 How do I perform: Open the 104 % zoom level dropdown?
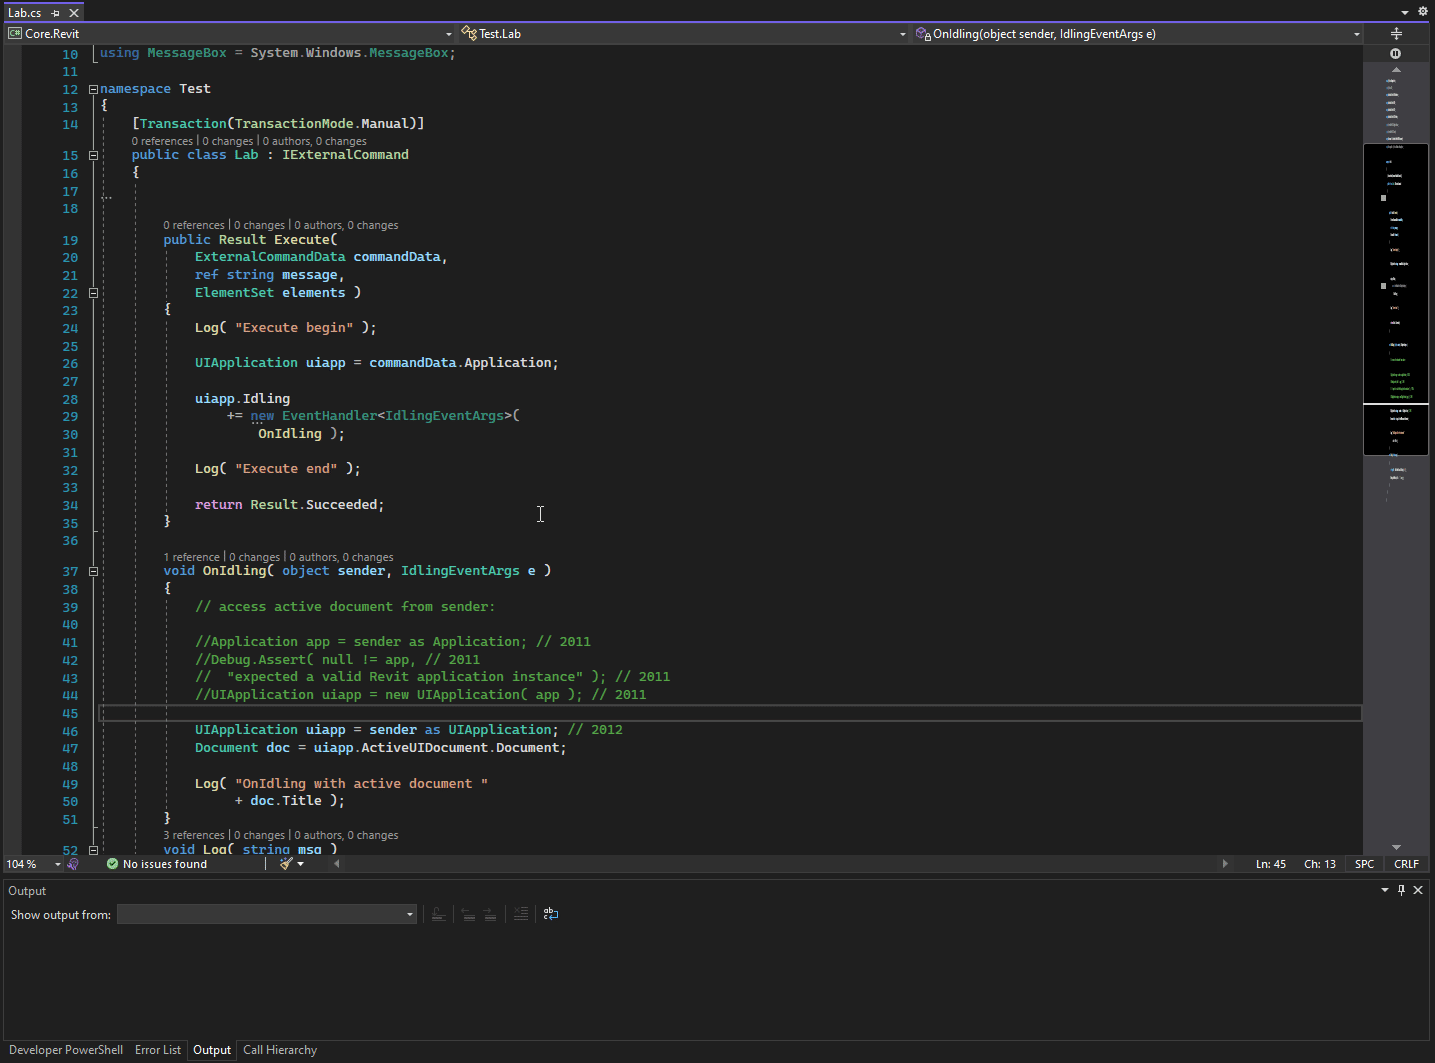[57, 864]
